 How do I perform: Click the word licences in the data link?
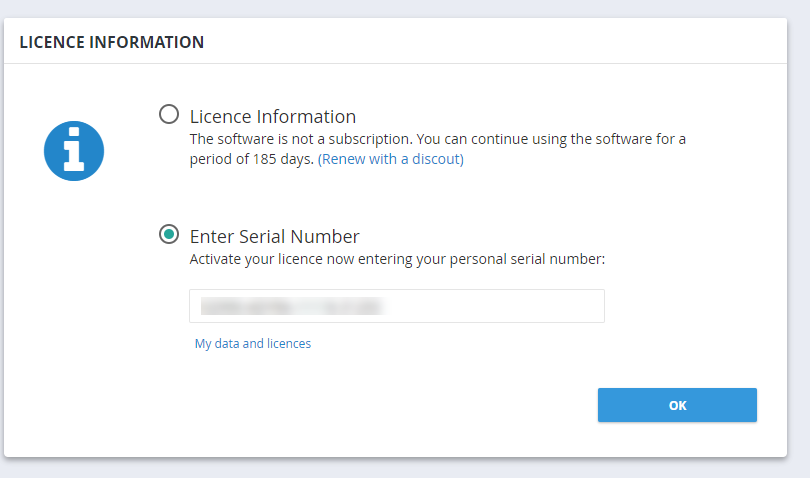tap(289, 344)
